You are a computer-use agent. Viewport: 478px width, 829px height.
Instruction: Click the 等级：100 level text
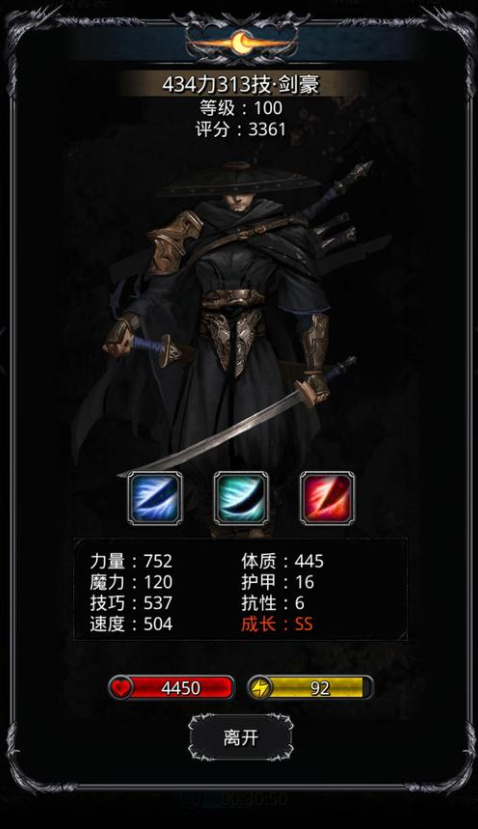click(x=241, y=108)
